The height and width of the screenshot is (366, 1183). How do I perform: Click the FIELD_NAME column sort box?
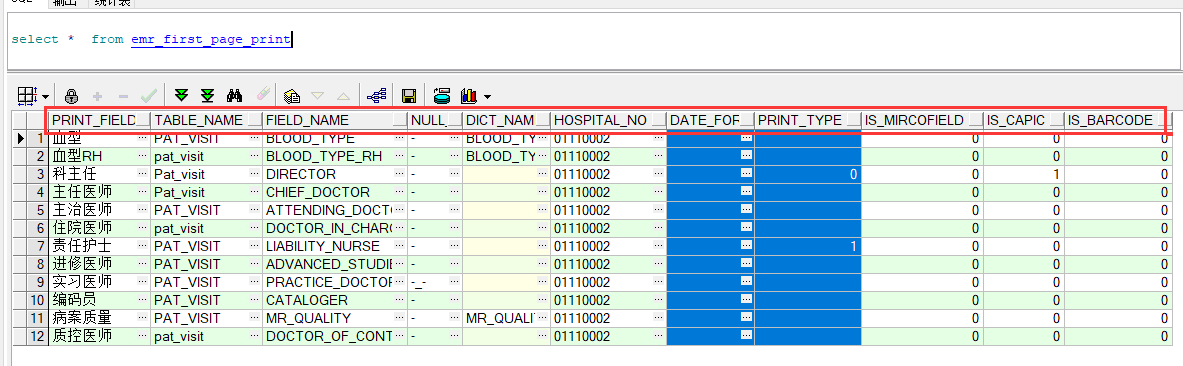pyautogui.click(x=399, y=121)
